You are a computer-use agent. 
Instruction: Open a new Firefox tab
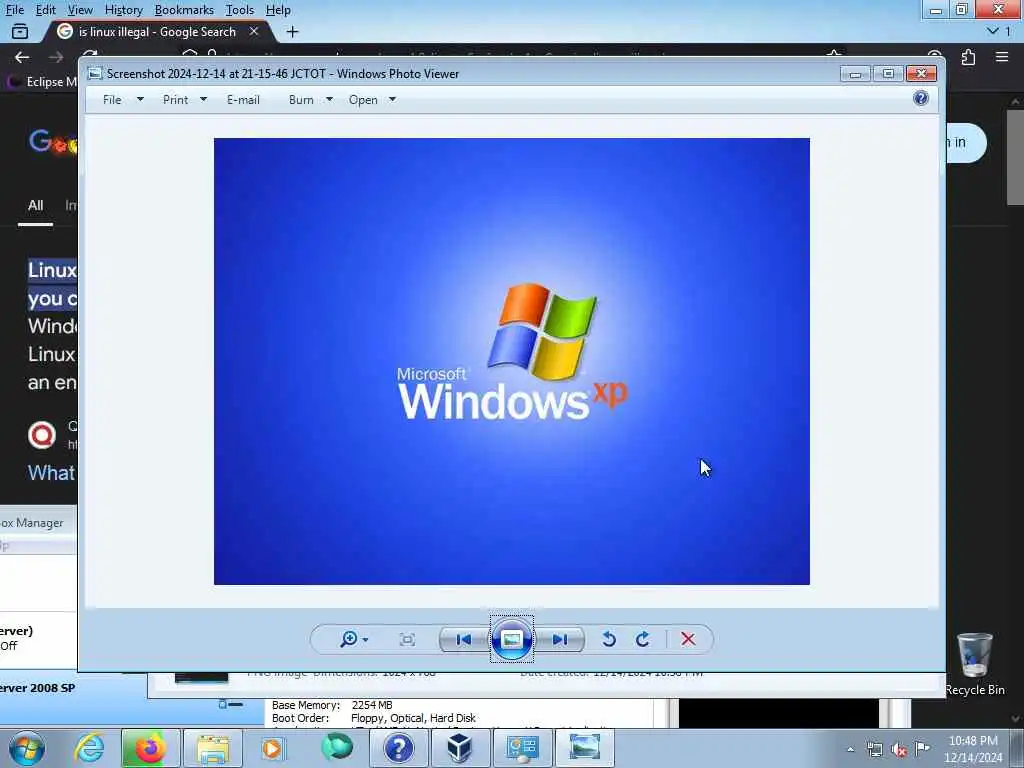[x=292, y=31]
